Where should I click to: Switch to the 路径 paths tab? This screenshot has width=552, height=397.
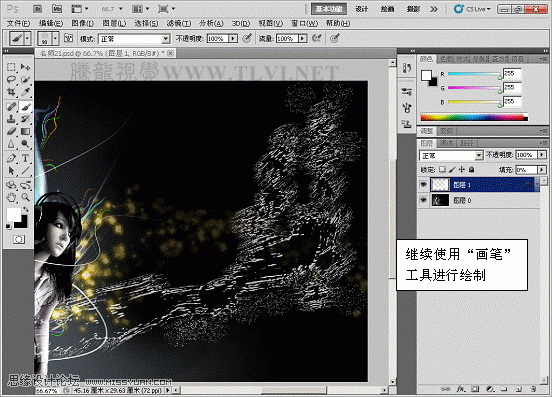(x=467, y=143)
